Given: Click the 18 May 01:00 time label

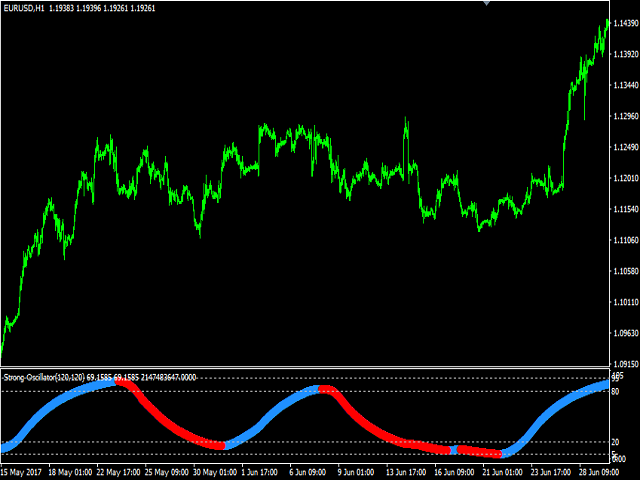Looking at the screenshot, I should (x=70, y=473).
